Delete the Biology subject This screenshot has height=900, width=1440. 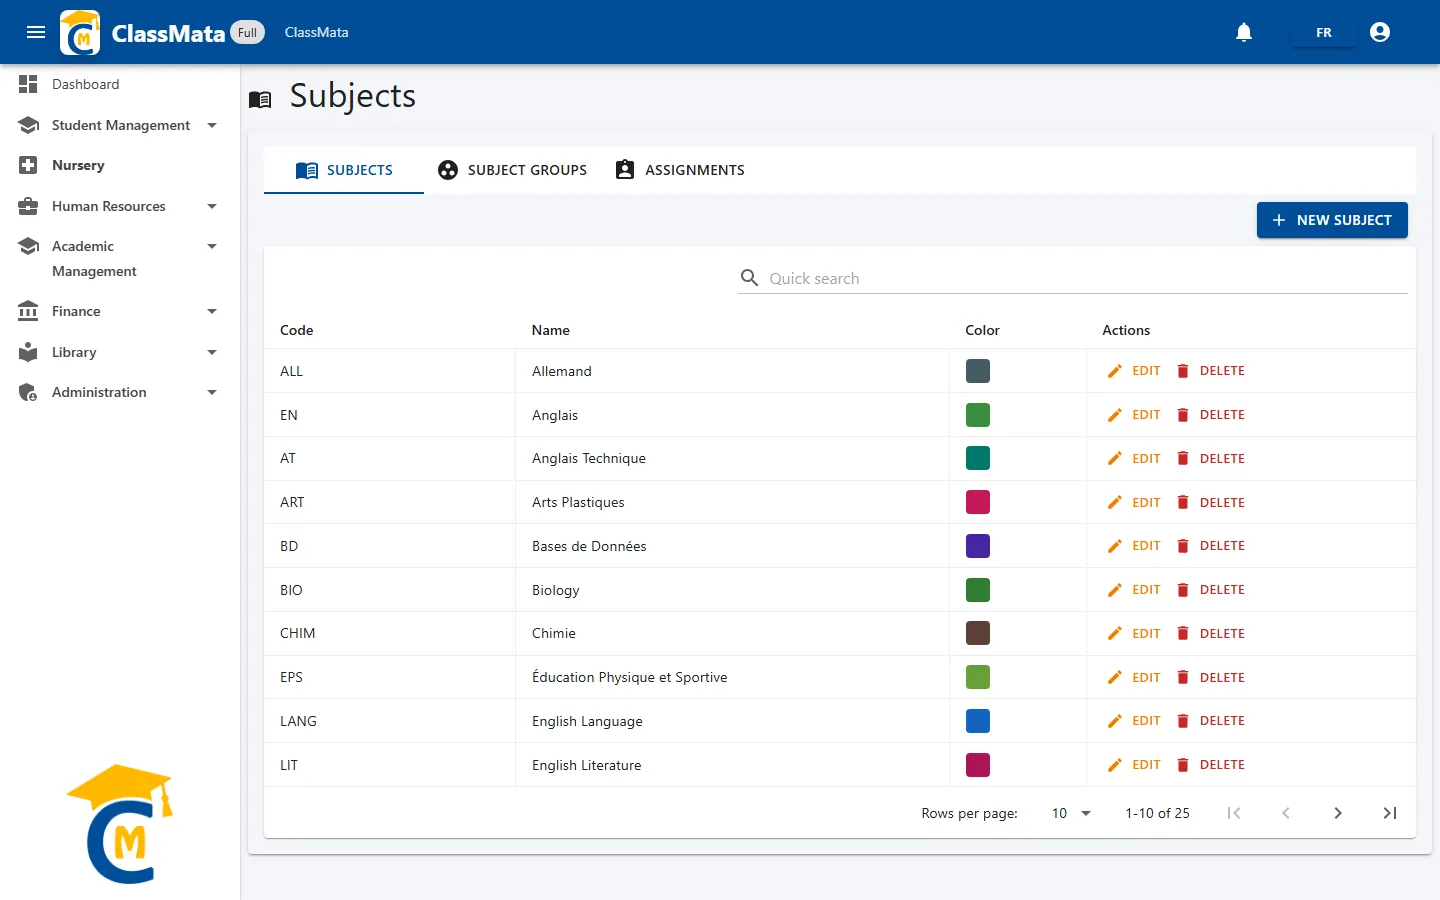click(1210, 590)
